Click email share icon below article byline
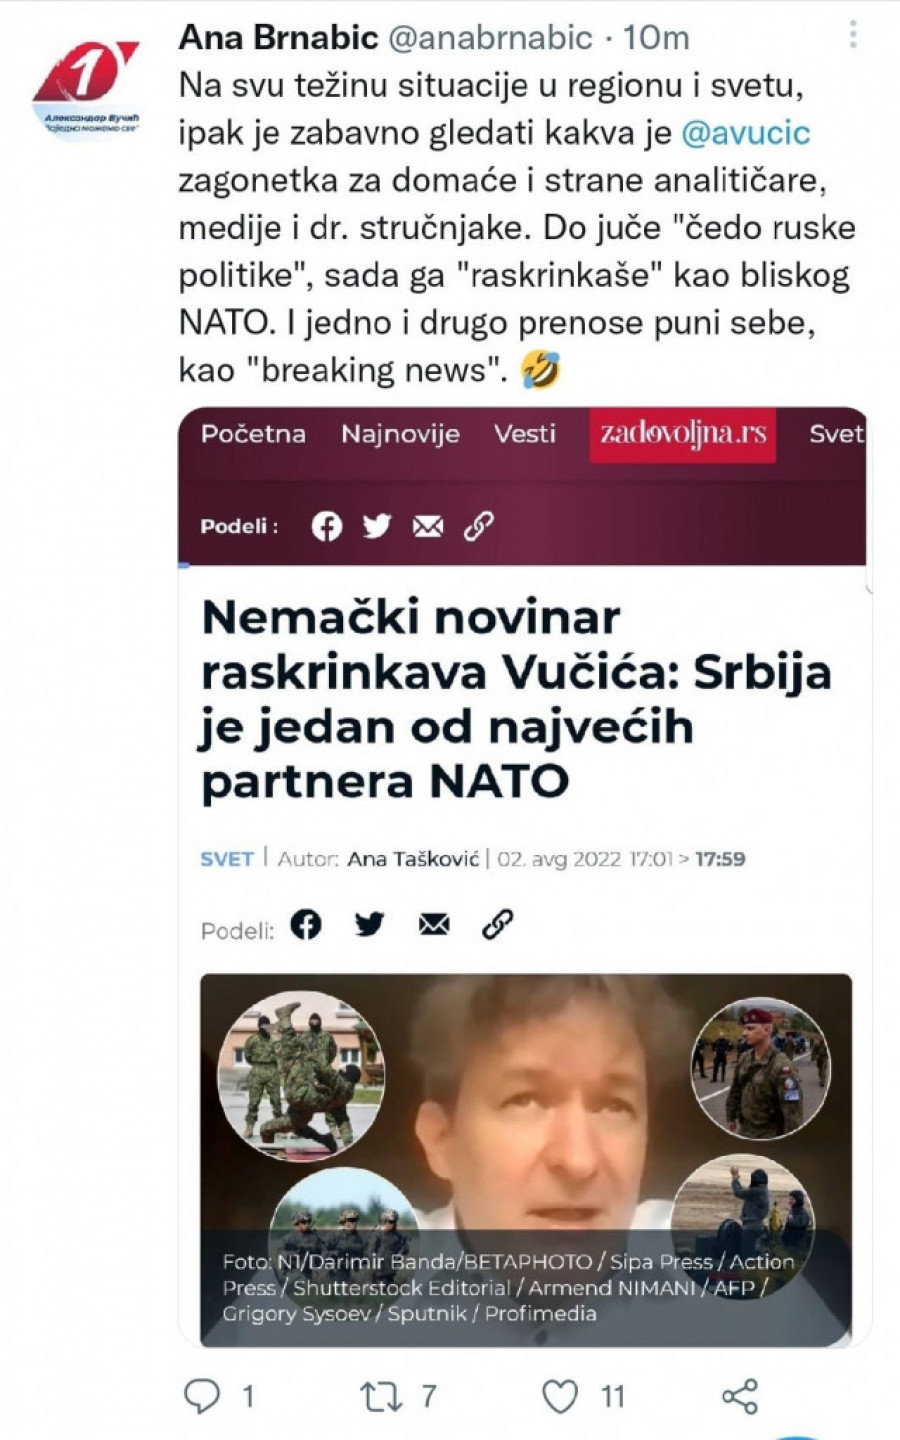 pyautogui.click(x=434, y=925)
